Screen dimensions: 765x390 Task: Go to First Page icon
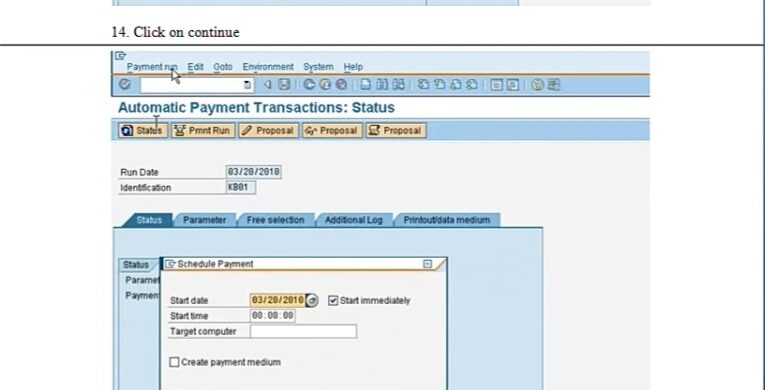point(423,84)
